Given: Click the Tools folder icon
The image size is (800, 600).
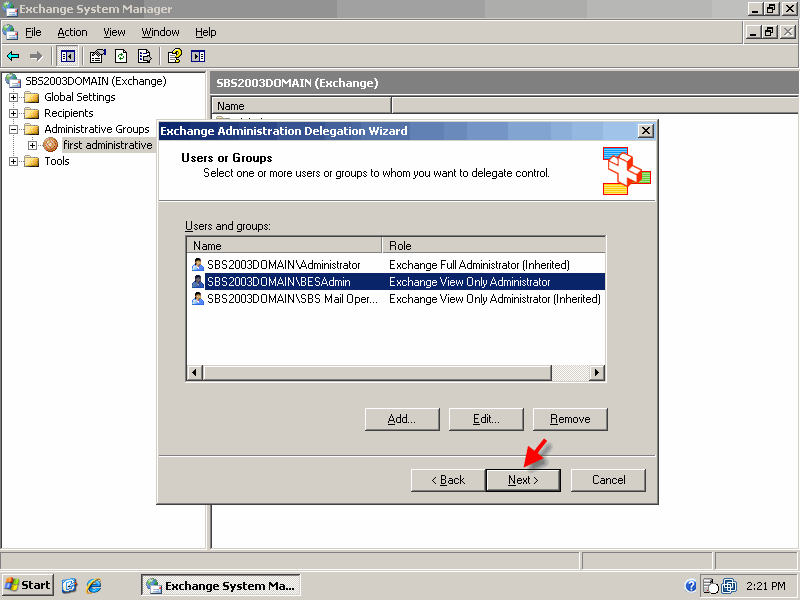Looking at the screenshot, I should point(32,161).
